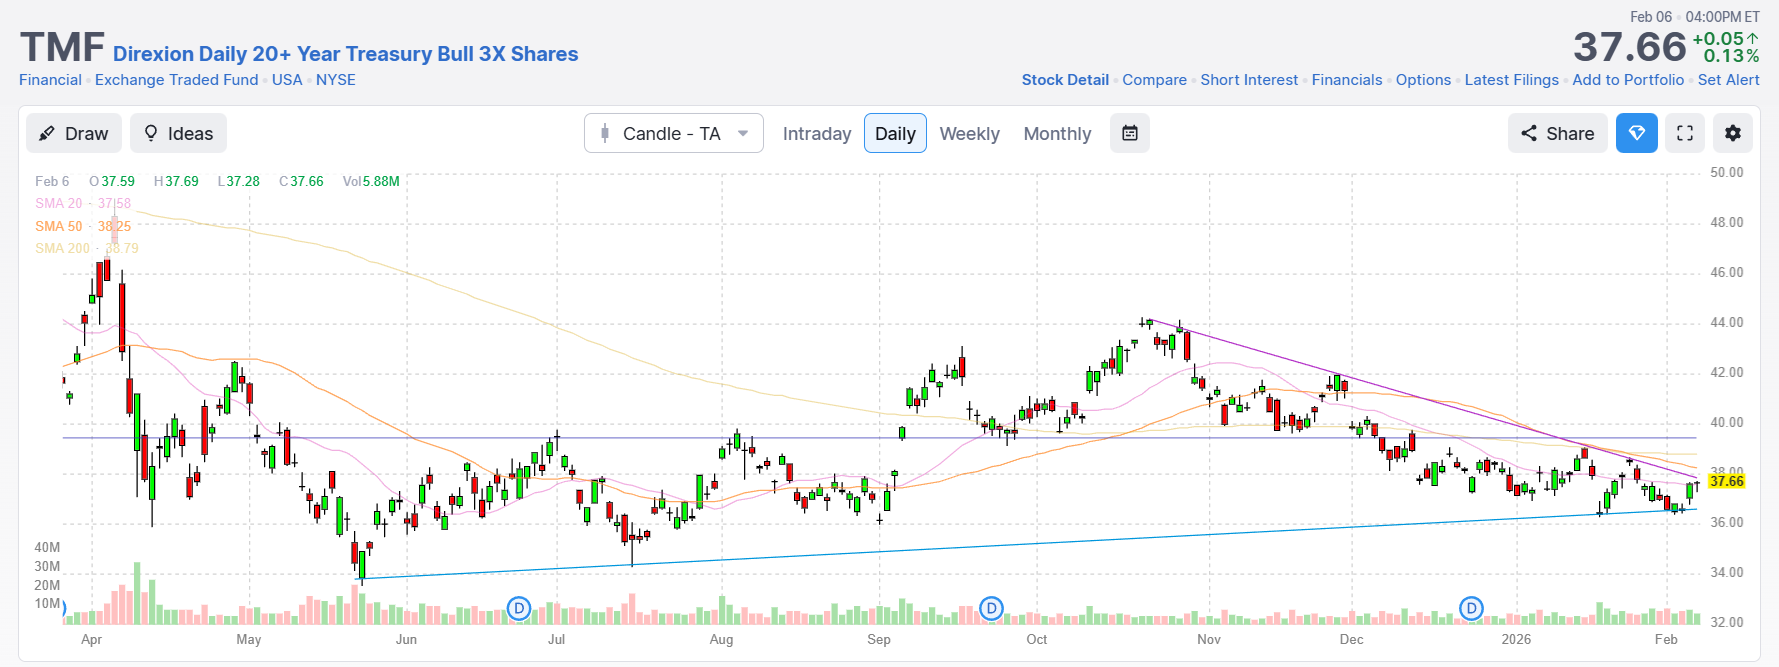Click the blue diamond premium icon

tap(1636, 134)
